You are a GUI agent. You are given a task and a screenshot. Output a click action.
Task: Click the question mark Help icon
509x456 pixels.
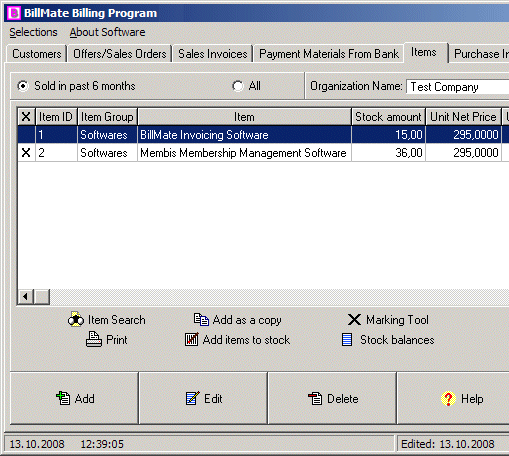coord(448,398)
